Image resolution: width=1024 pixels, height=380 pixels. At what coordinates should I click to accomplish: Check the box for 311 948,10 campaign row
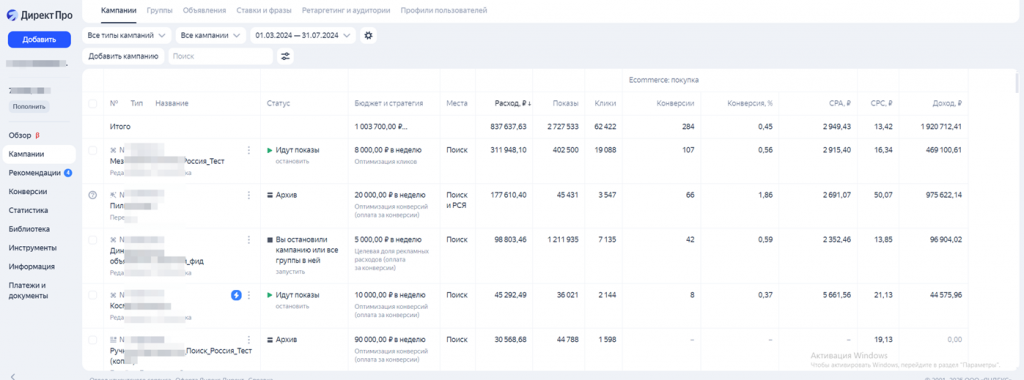click(92, 150)
